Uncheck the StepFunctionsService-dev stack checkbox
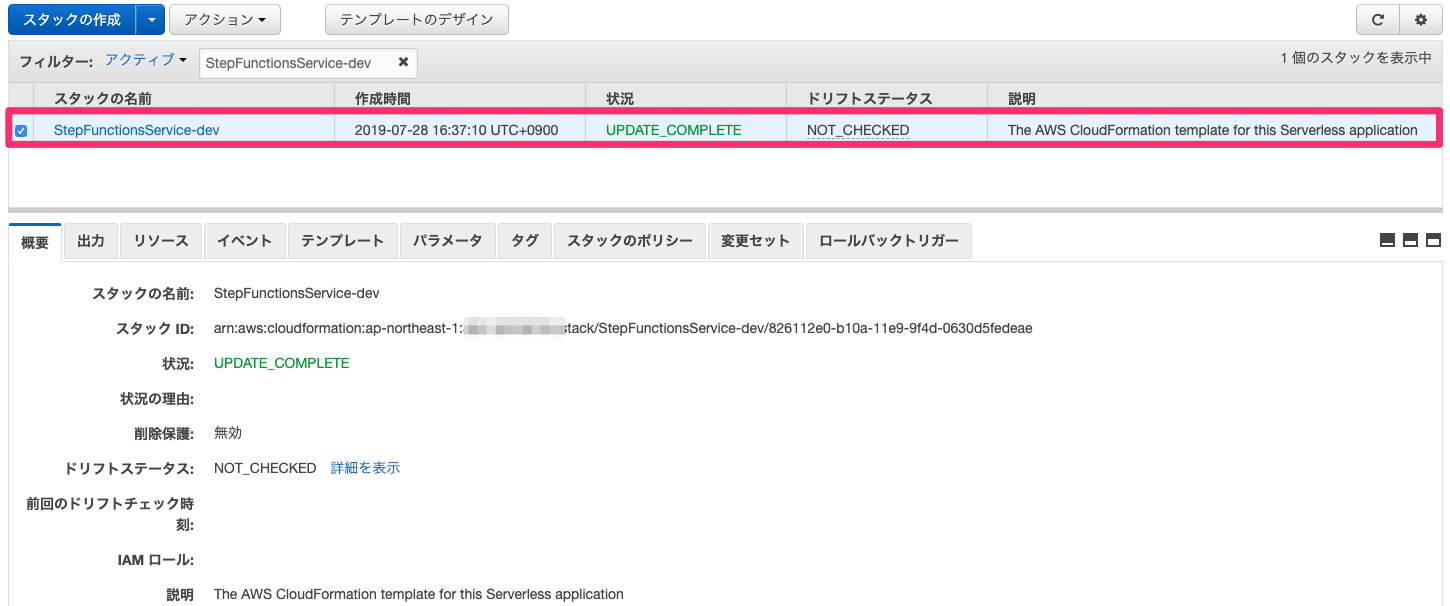Viewport: 1450px width, 606px height. click(21, 130)
